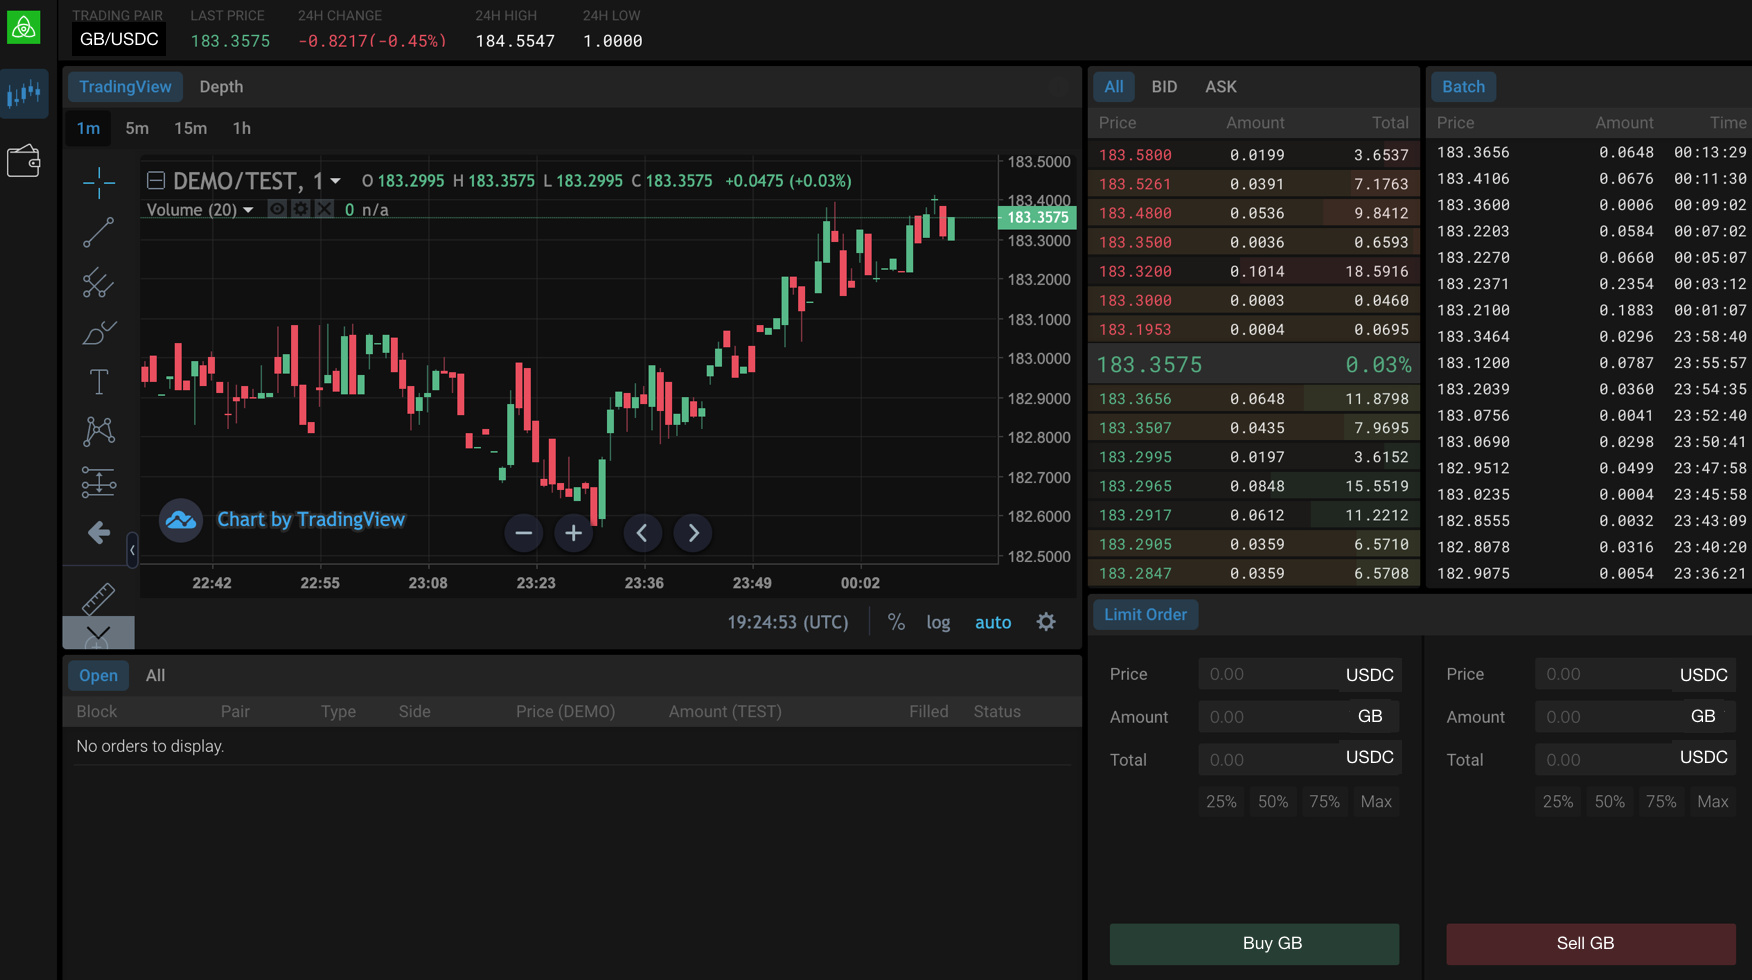Toggle percent price scale

pos(896,622)
